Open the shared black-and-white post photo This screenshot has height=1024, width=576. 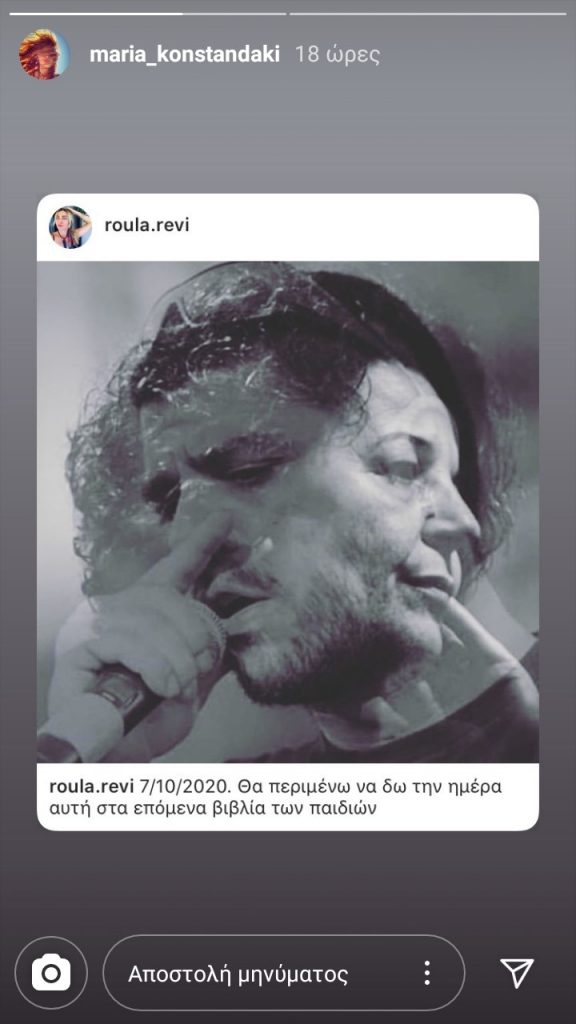point(288,512)
